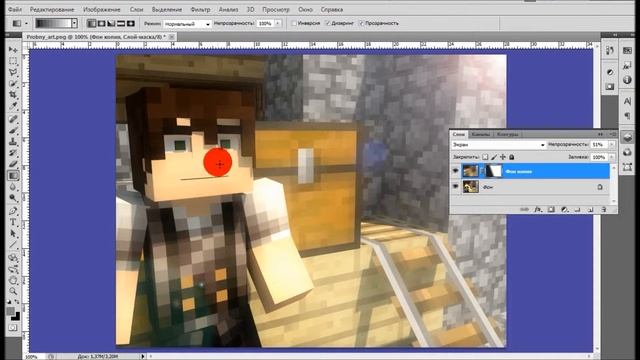Image resolution: width=640 pixels, height=360 pixels.
Task: Select the Lasso tool
Action: pos(13,72)
